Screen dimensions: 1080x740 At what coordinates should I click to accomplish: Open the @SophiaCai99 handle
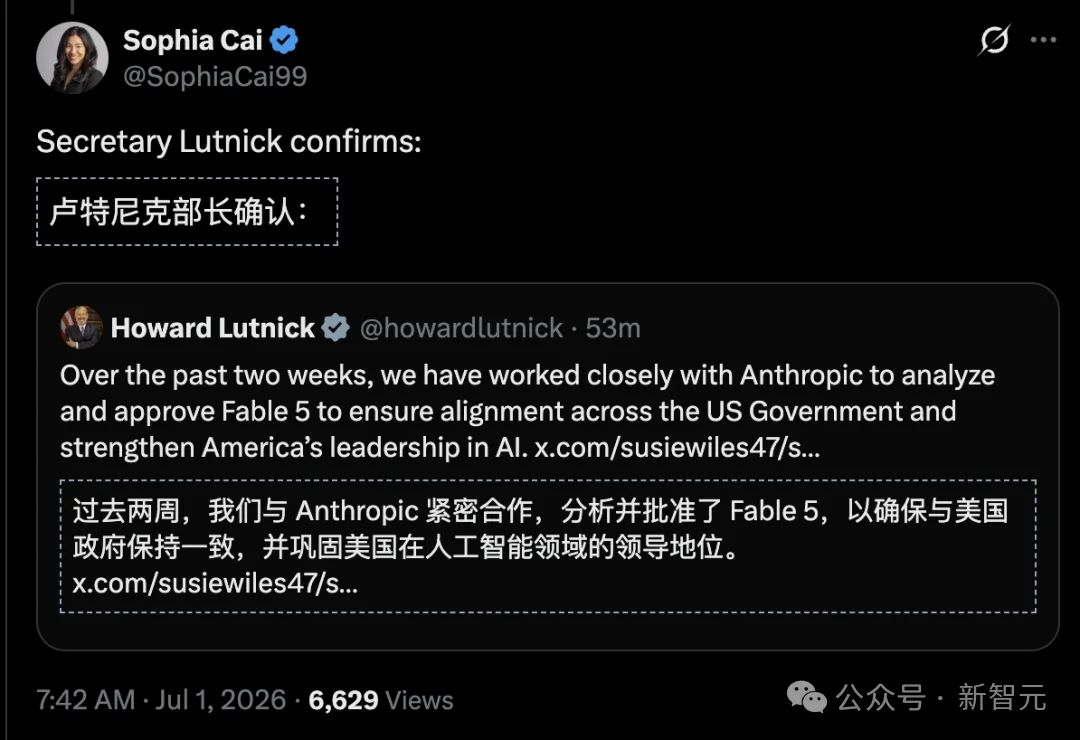coord(215,76)
